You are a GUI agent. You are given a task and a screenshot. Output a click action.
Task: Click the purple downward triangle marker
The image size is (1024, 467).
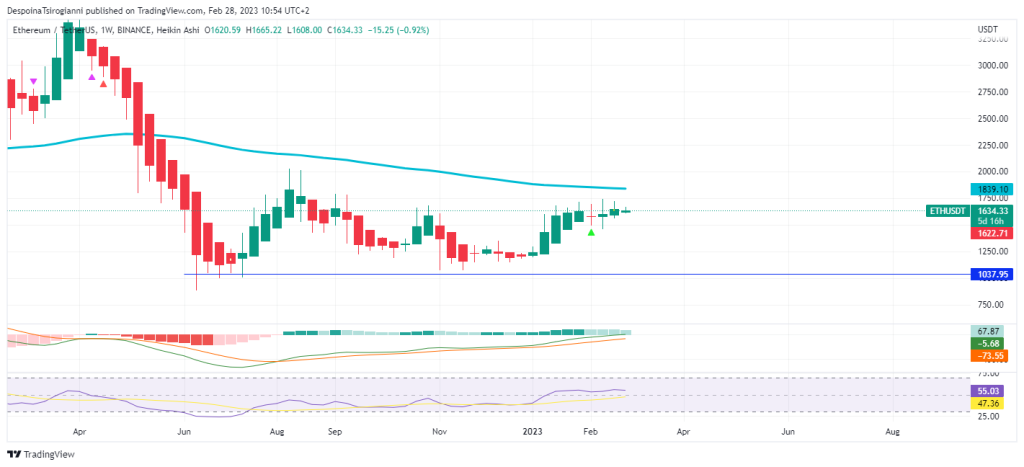coord(34,81)
